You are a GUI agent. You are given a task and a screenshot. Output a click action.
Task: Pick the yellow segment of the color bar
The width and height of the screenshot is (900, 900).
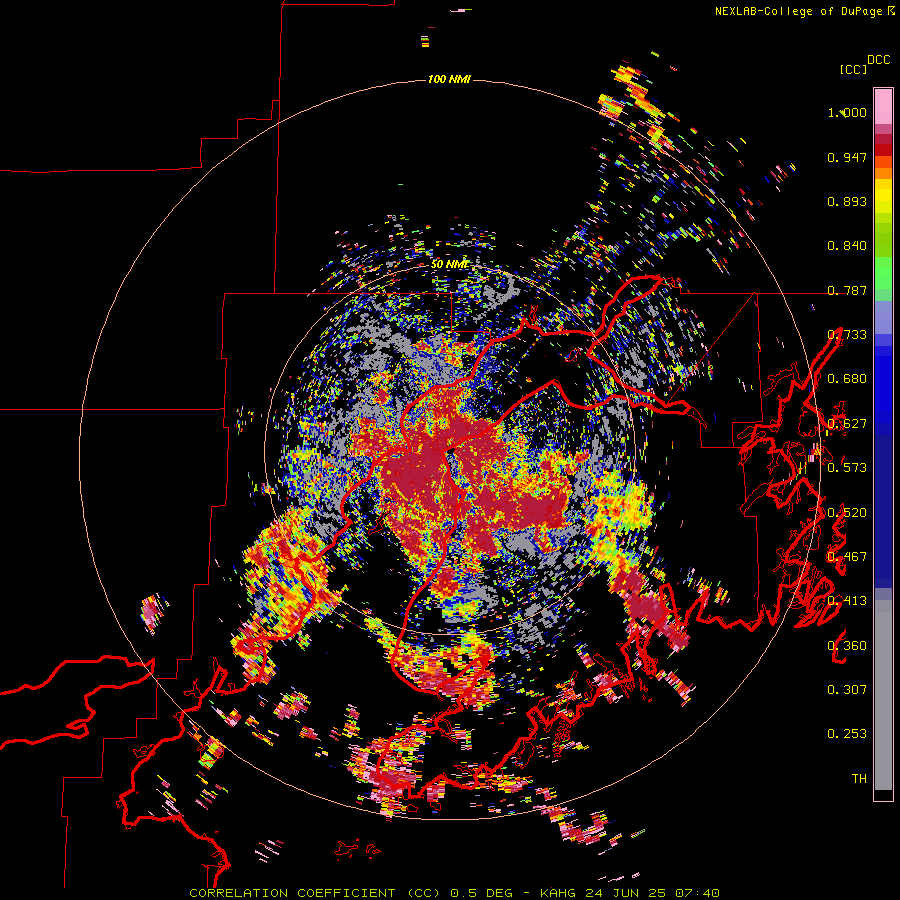click(x=883, y=196)
